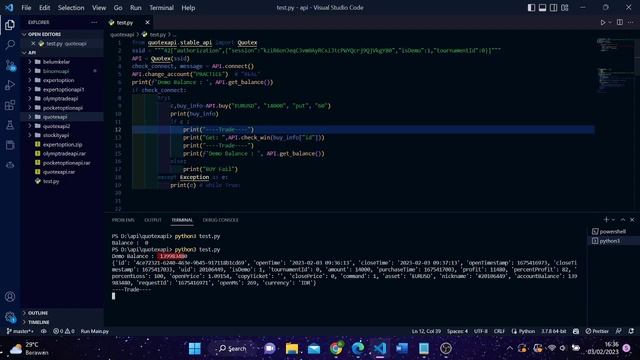640x360 pixels.
Task: Open Run and Debug view
Action: pos(10,85)
